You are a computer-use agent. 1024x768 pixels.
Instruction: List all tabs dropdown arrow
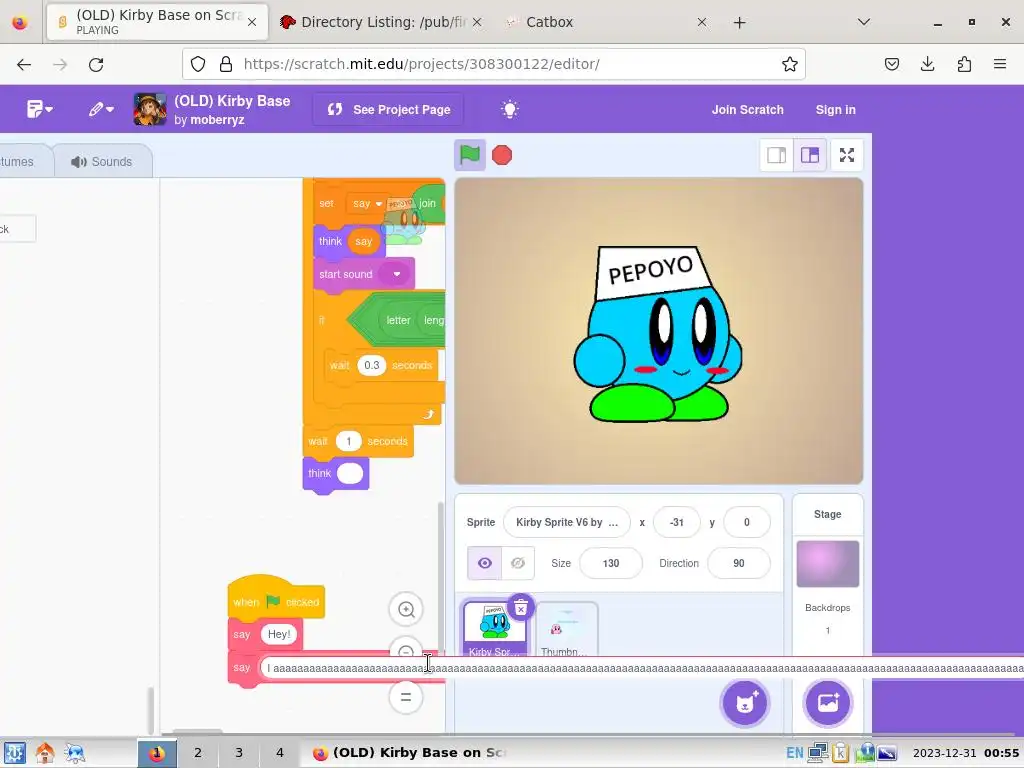click(x=864, y=22)
